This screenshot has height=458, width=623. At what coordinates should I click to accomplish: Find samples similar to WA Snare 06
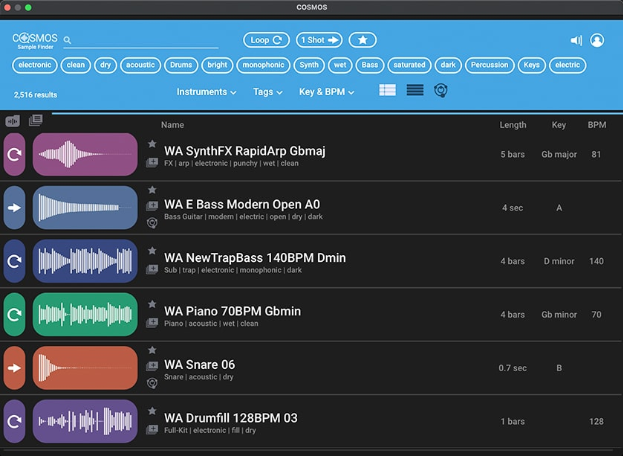click(152, 383)
